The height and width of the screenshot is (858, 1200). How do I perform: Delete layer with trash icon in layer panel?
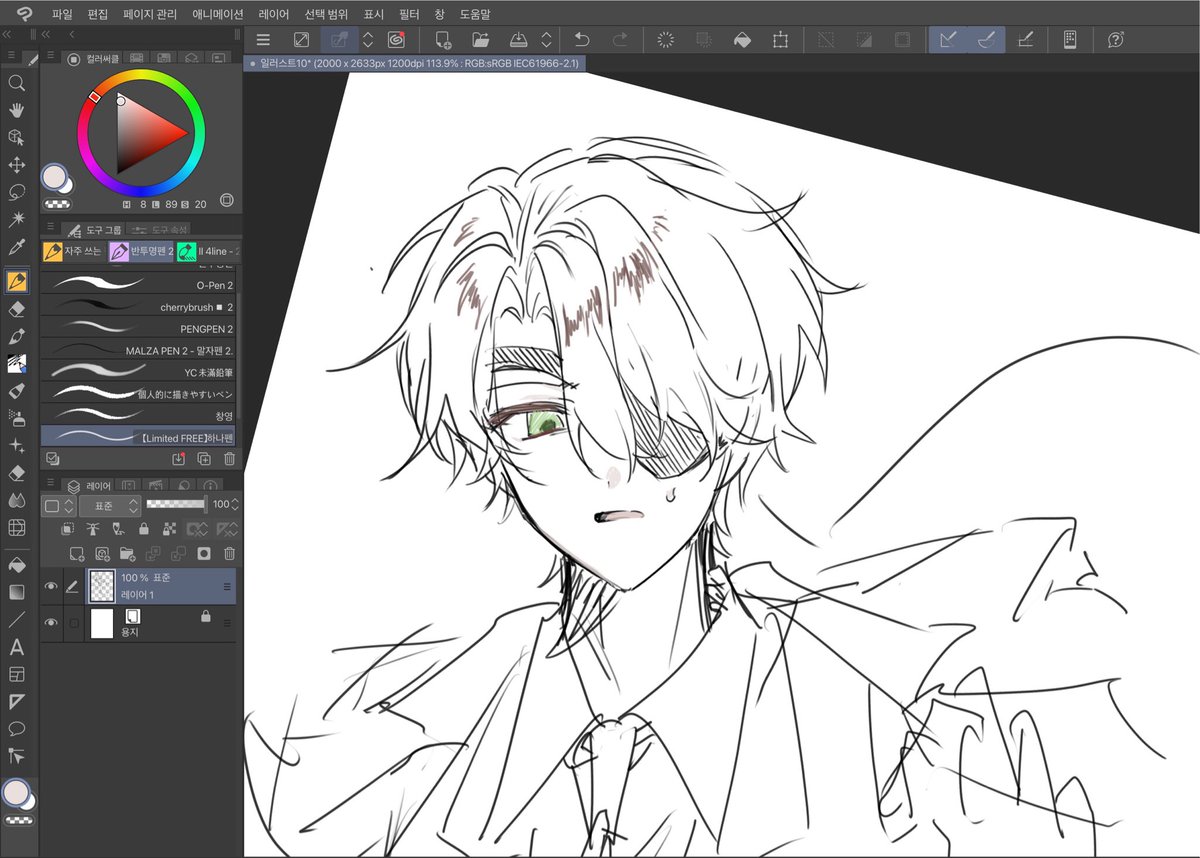point(230,553)
